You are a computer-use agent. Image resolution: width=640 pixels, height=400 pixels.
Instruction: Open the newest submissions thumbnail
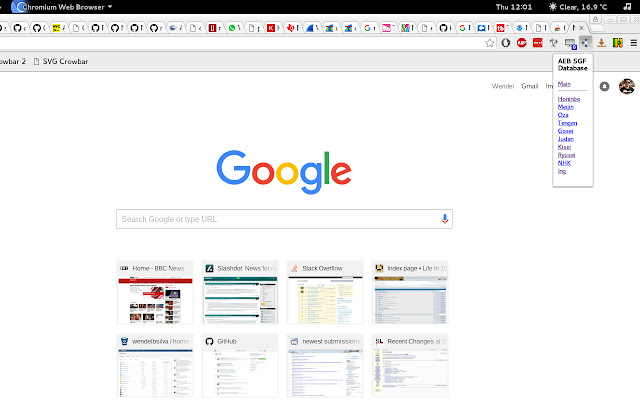point(325,365)
